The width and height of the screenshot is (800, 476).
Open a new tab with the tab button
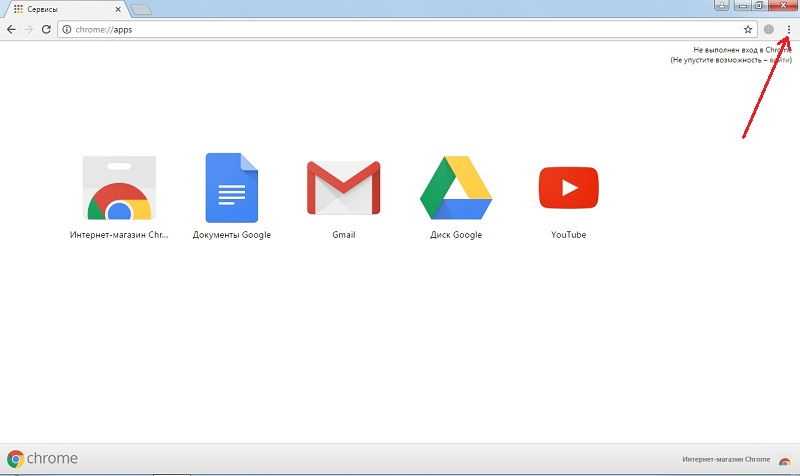141,10
